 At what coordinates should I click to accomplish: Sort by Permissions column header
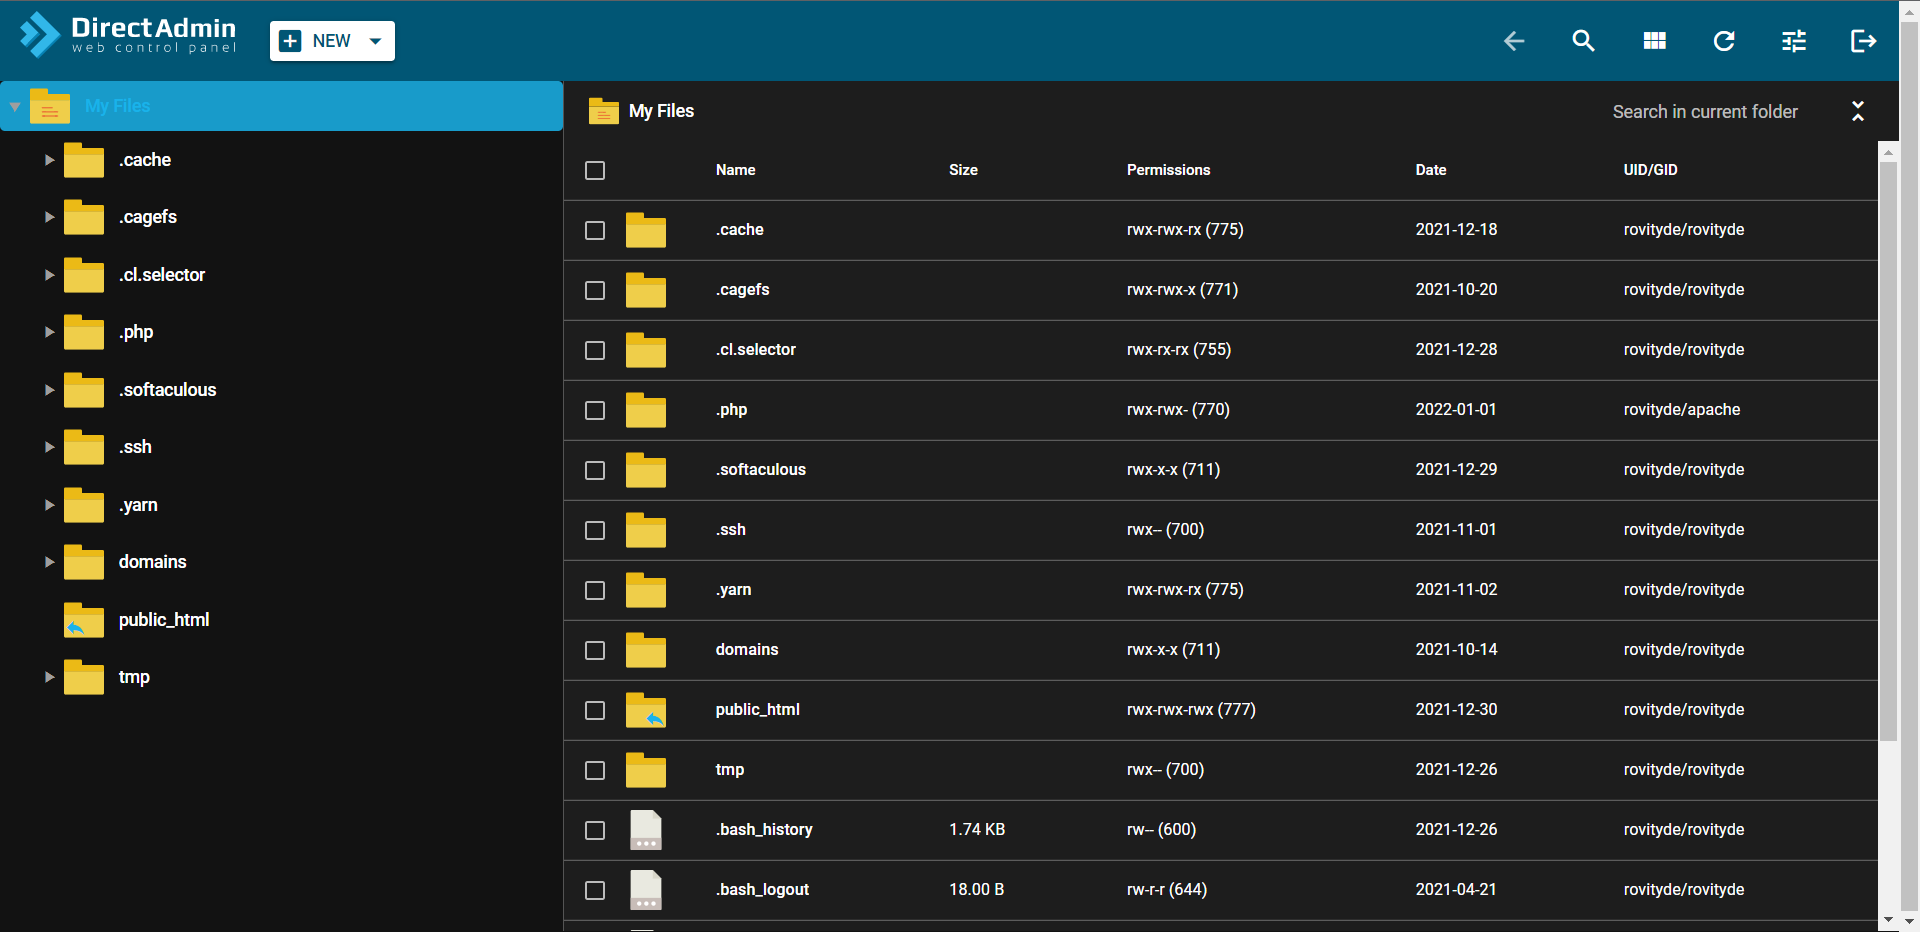[1168, 170]
